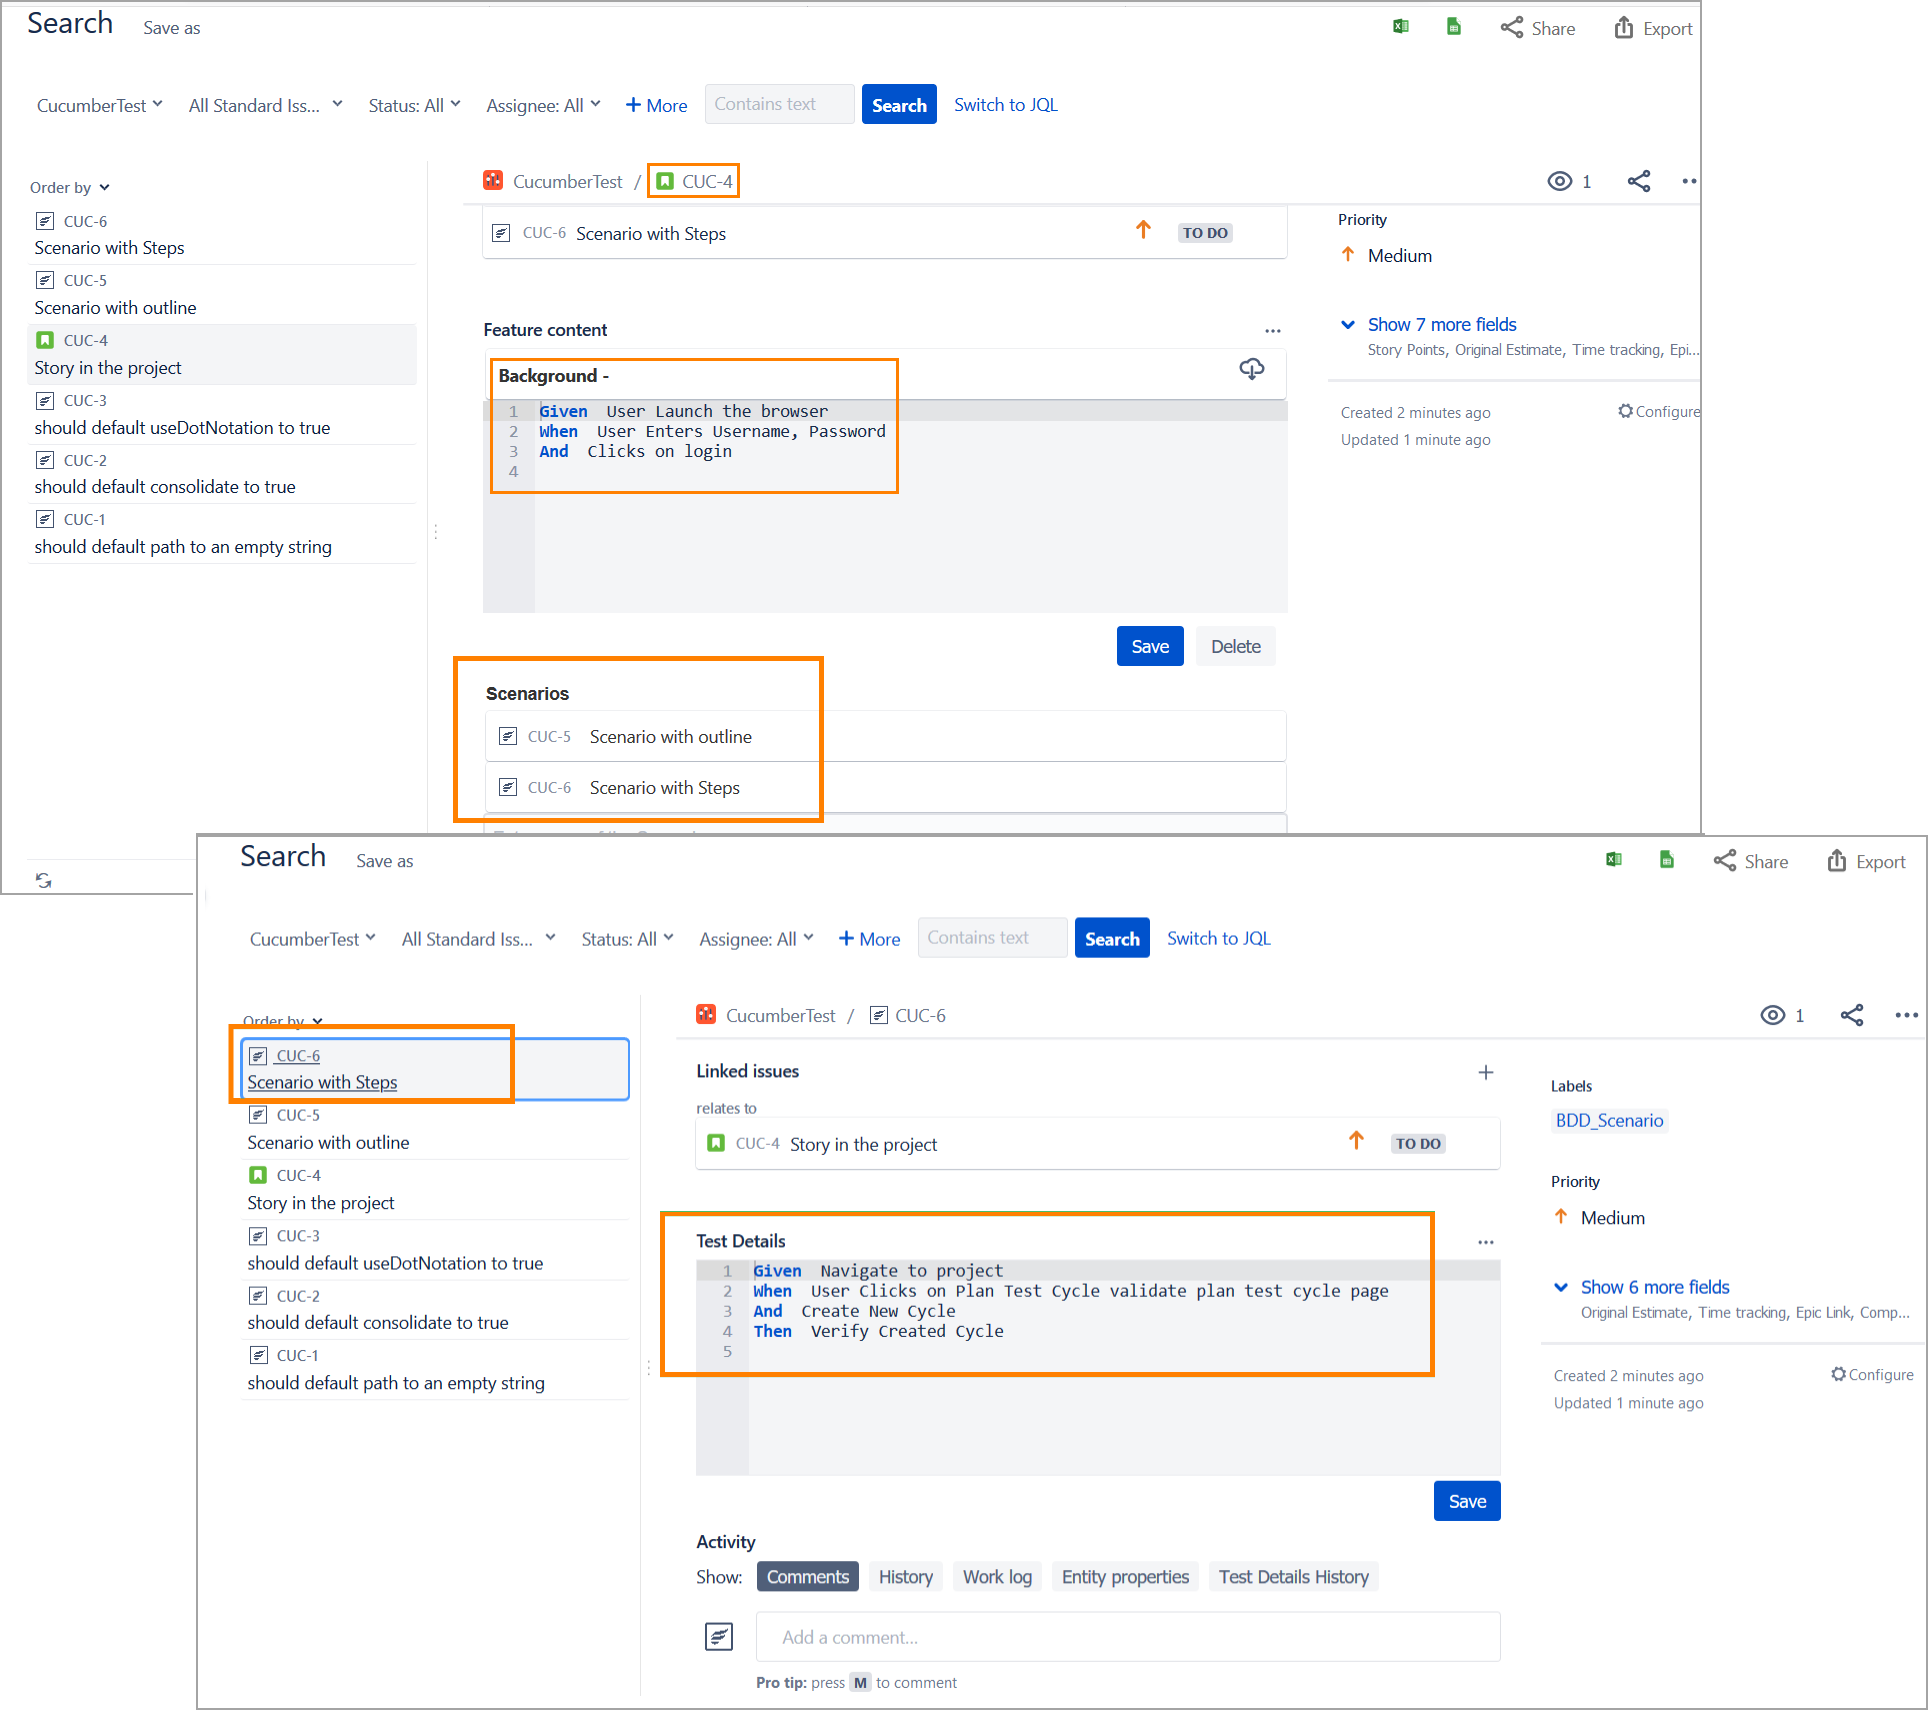Open linked issue CUC-4 Story in the project
This screenshot has width=1928, height=1712.
[x=1098, y=1143]
